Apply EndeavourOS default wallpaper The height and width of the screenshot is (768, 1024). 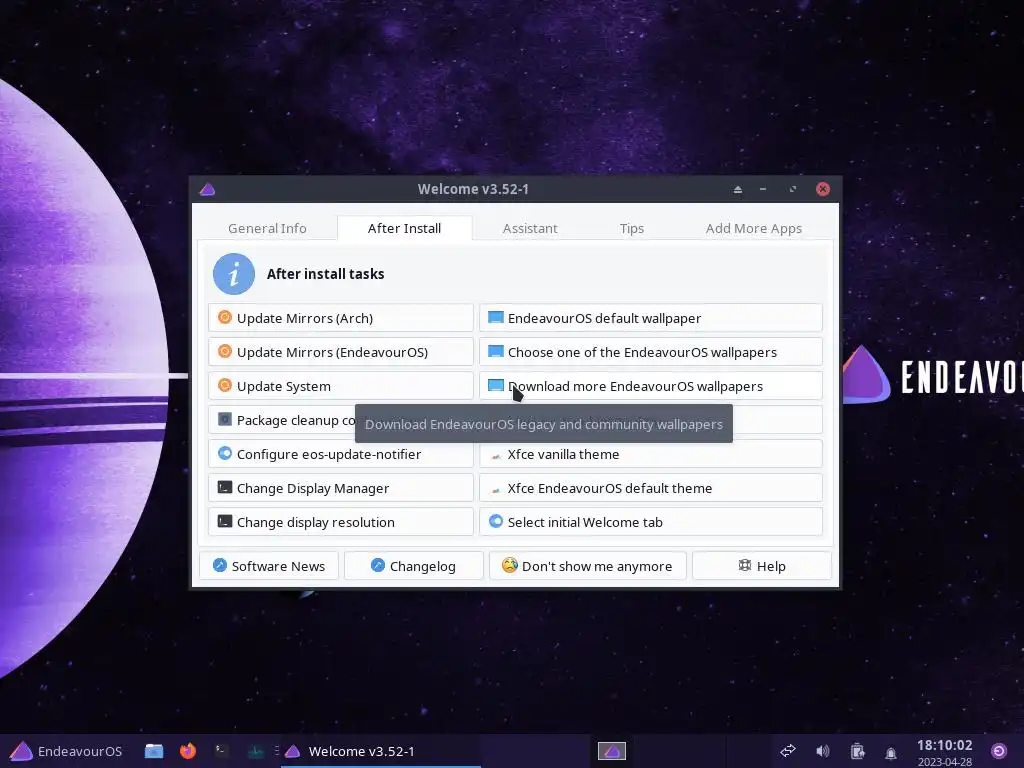pos(650,318)
